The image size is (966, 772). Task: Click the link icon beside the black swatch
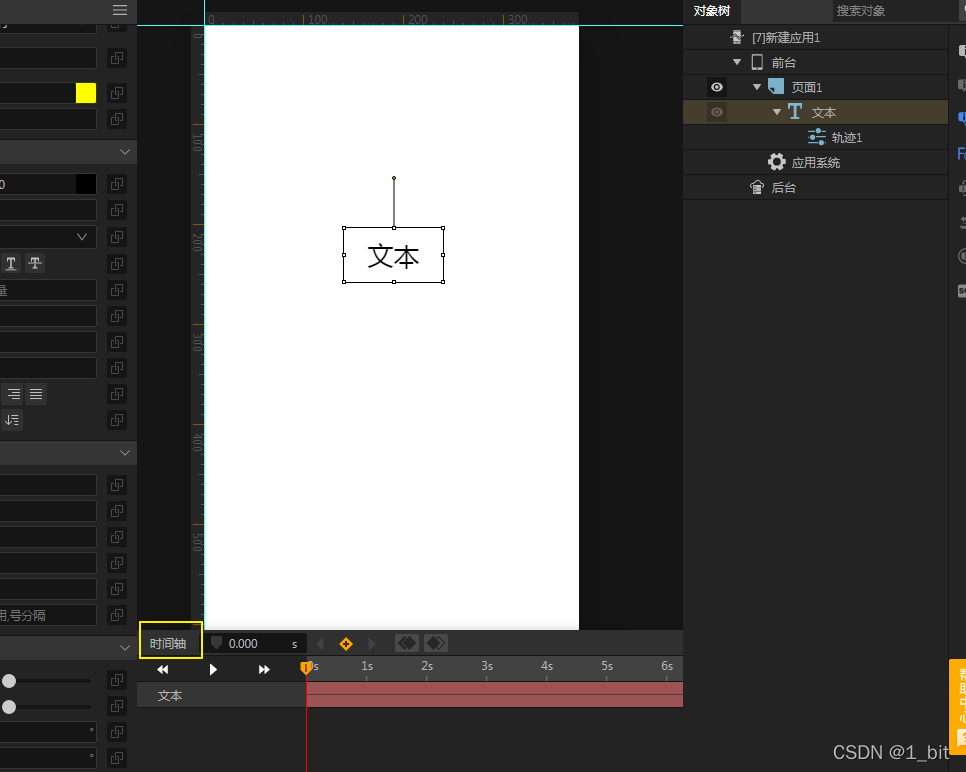tap(116, 184)
